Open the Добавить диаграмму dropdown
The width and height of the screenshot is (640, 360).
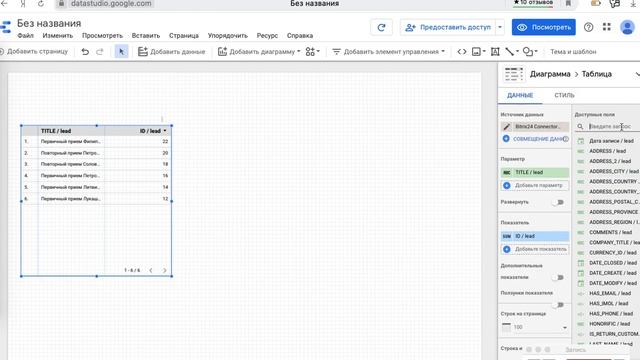tap(259, 52)
